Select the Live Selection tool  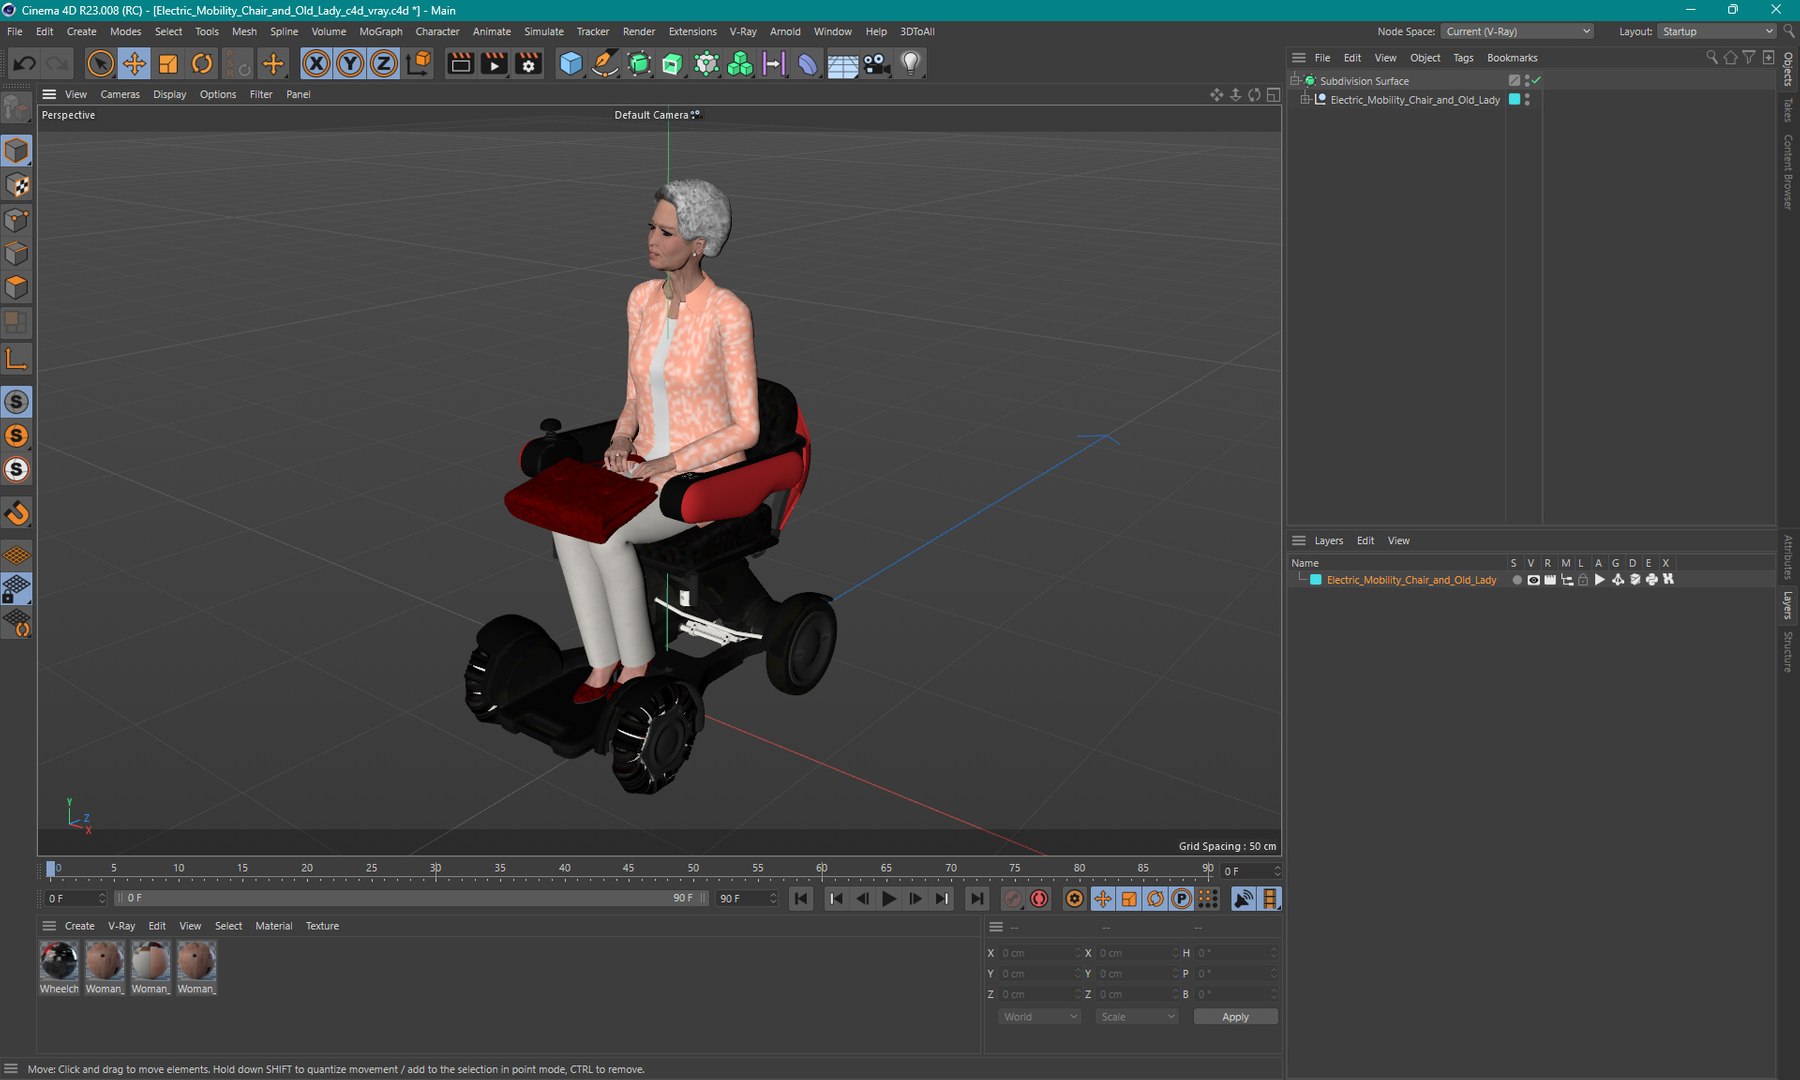point(100,64)
